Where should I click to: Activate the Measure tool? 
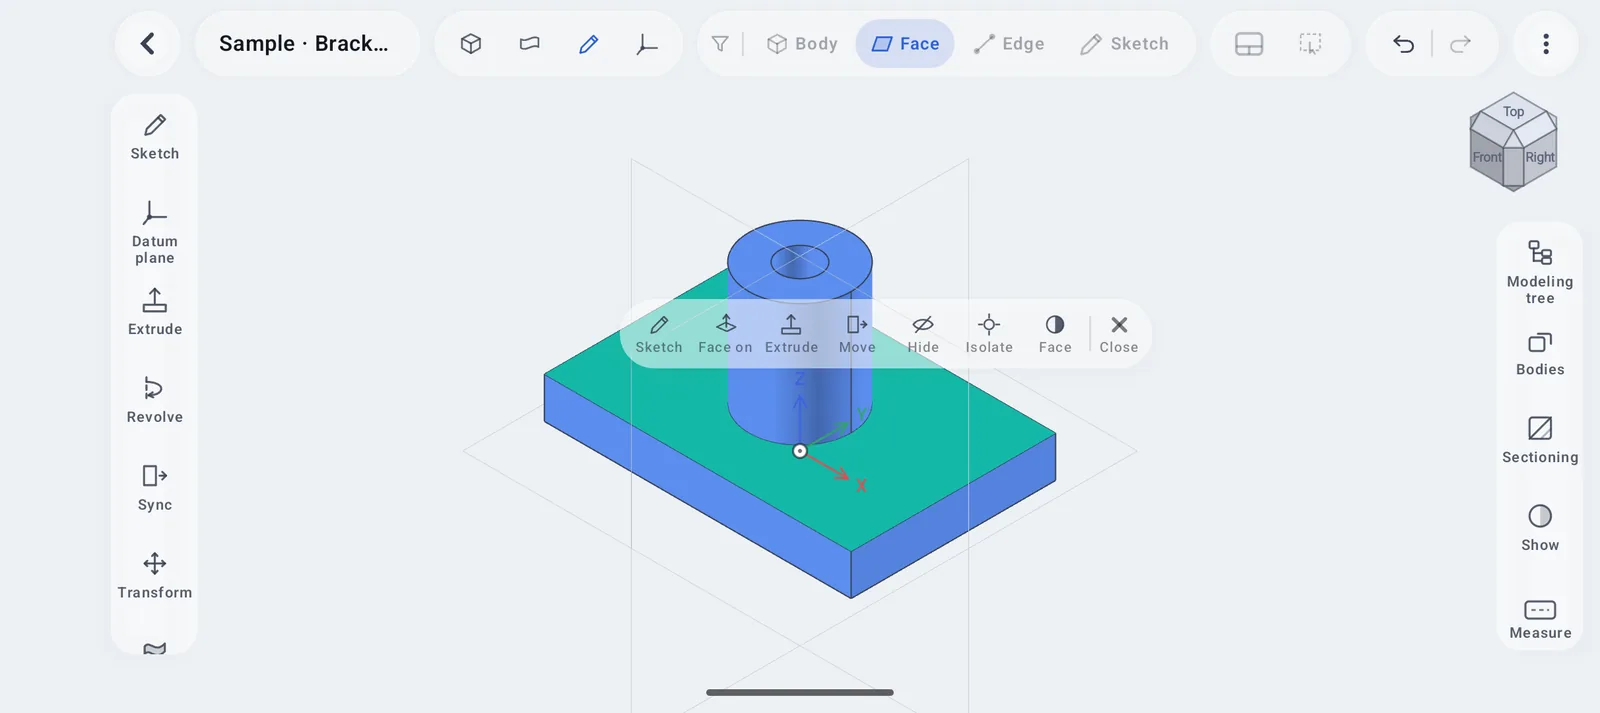point(1540,618)
